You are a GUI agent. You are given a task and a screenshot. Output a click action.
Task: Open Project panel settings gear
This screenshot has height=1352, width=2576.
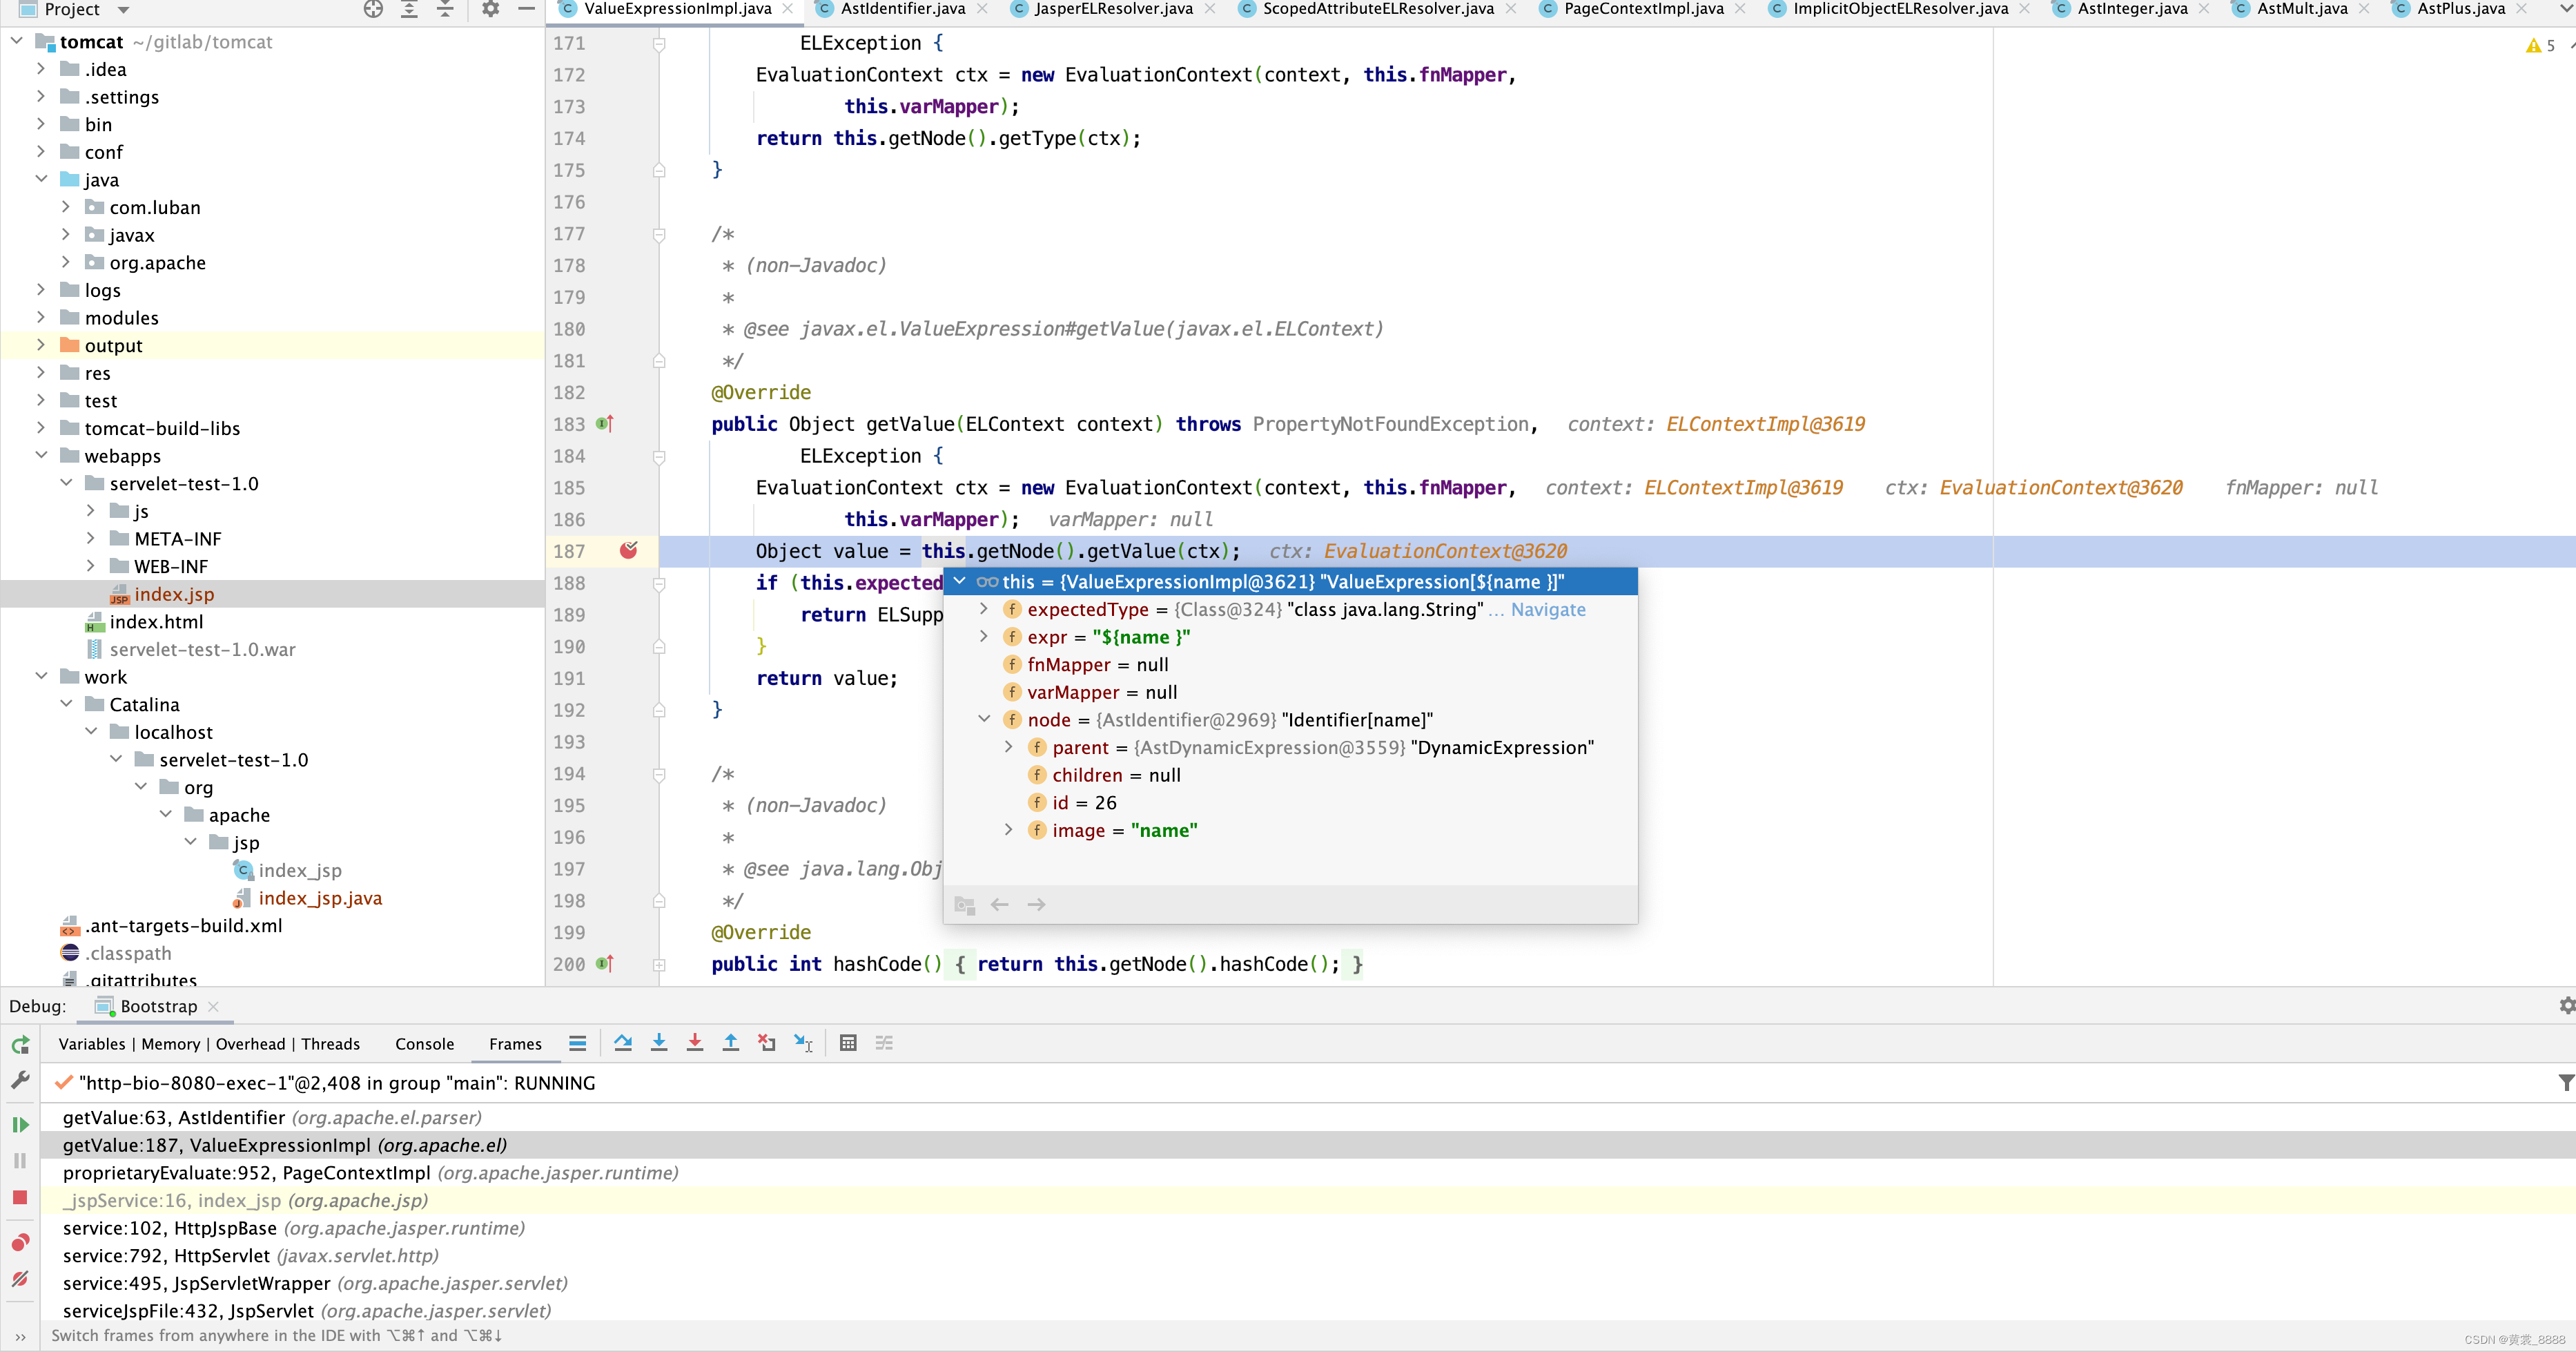pyautogui.click(x=490, y=9)
